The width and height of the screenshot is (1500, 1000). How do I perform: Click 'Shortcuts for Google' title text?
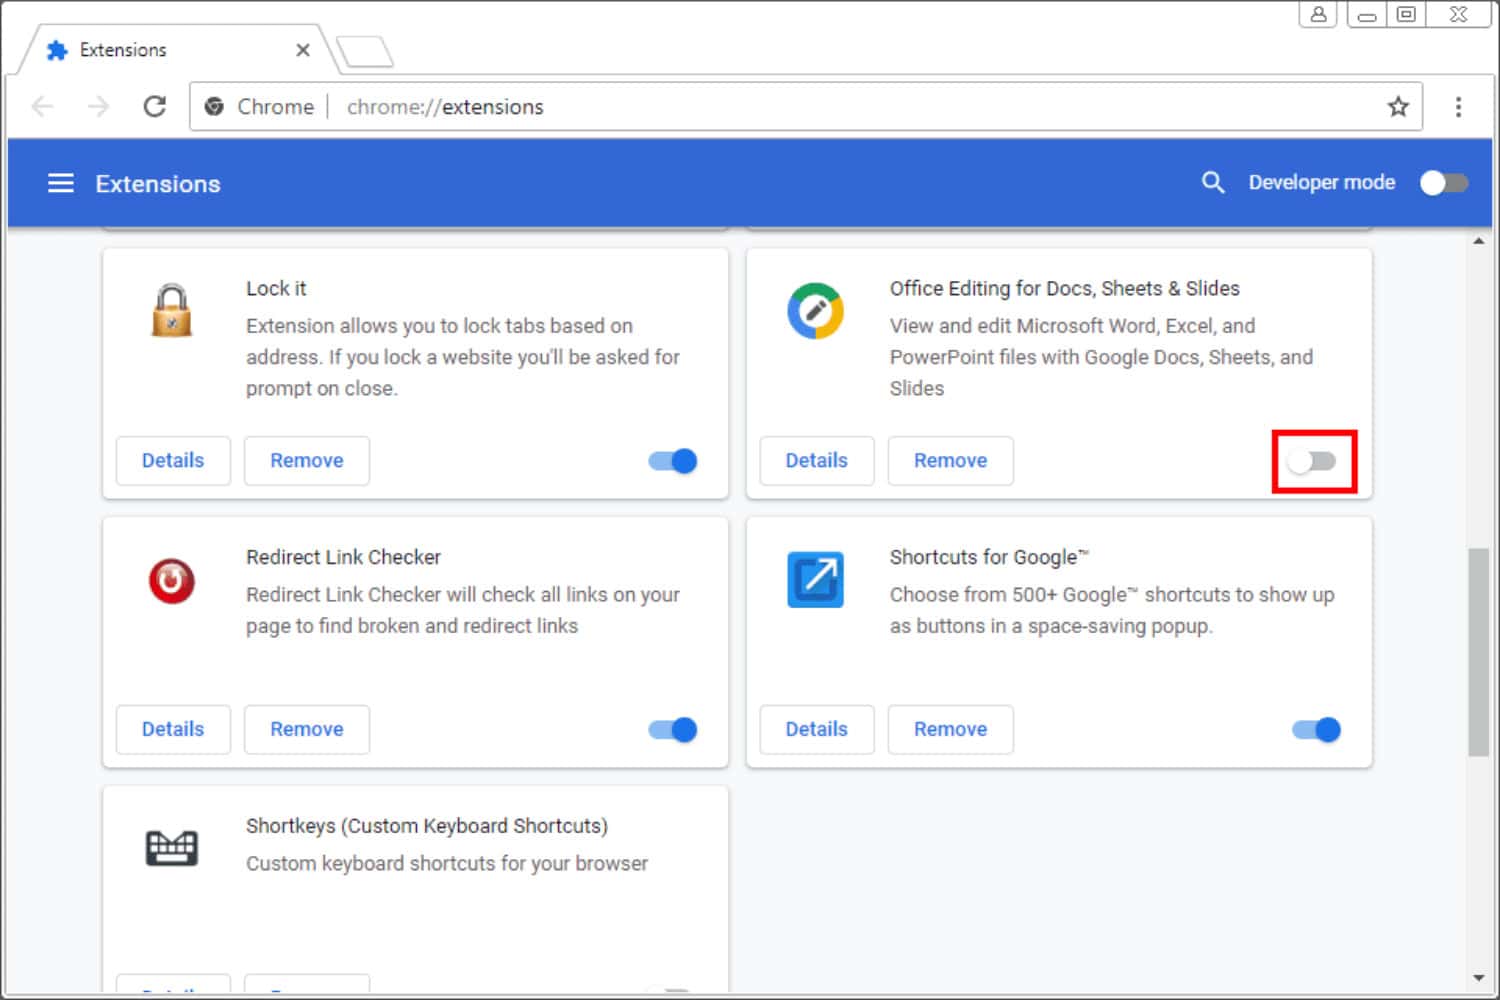989,557
